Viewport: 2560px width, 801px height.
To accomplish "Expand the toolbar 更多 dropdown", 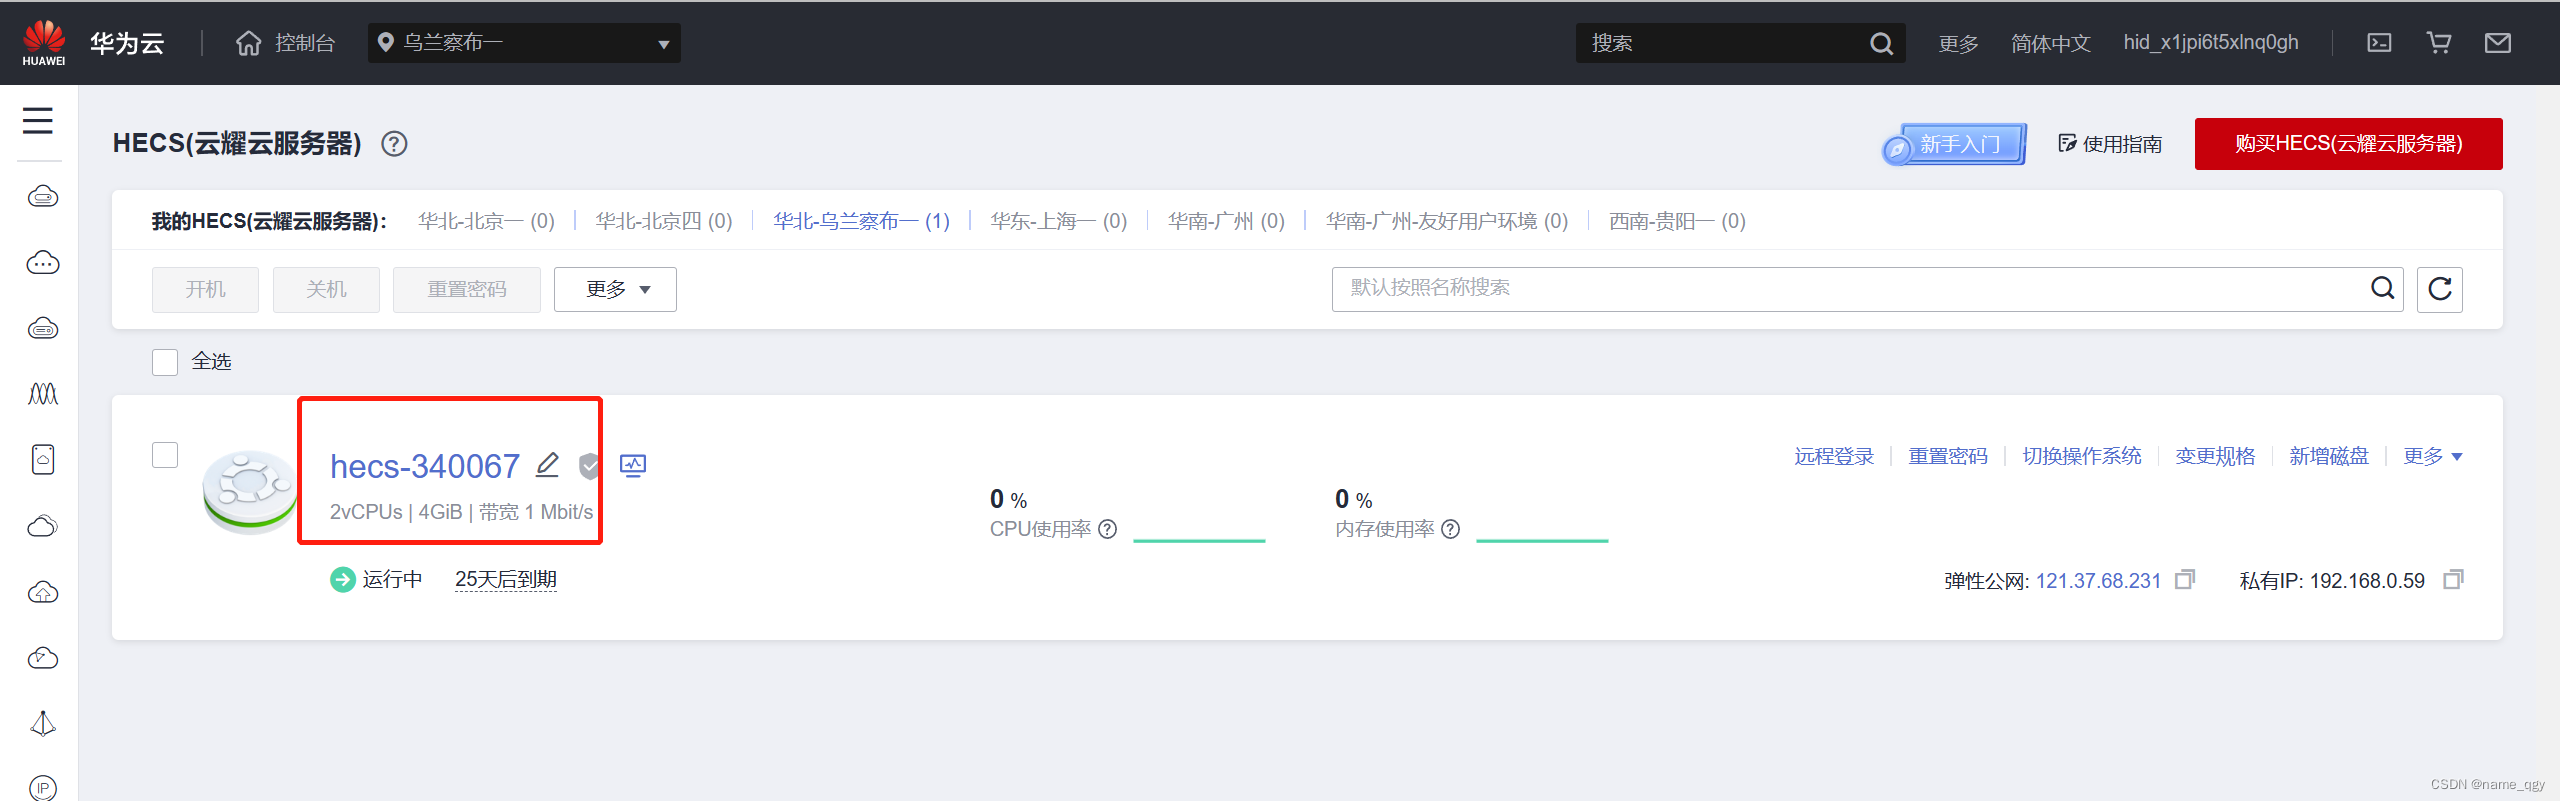I will pos(615,289).
